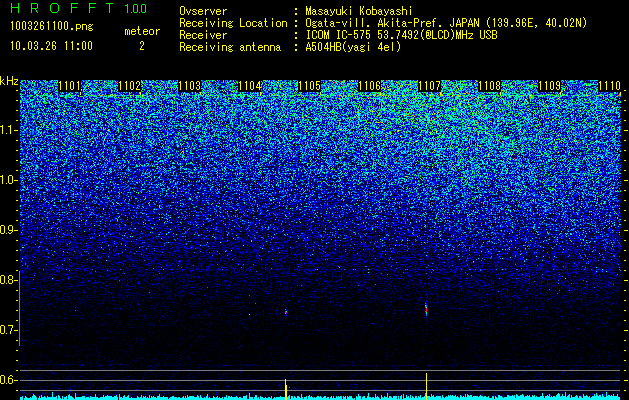
Task: Click the yellow intensity spike below 1107
Action: click(426, 386)
